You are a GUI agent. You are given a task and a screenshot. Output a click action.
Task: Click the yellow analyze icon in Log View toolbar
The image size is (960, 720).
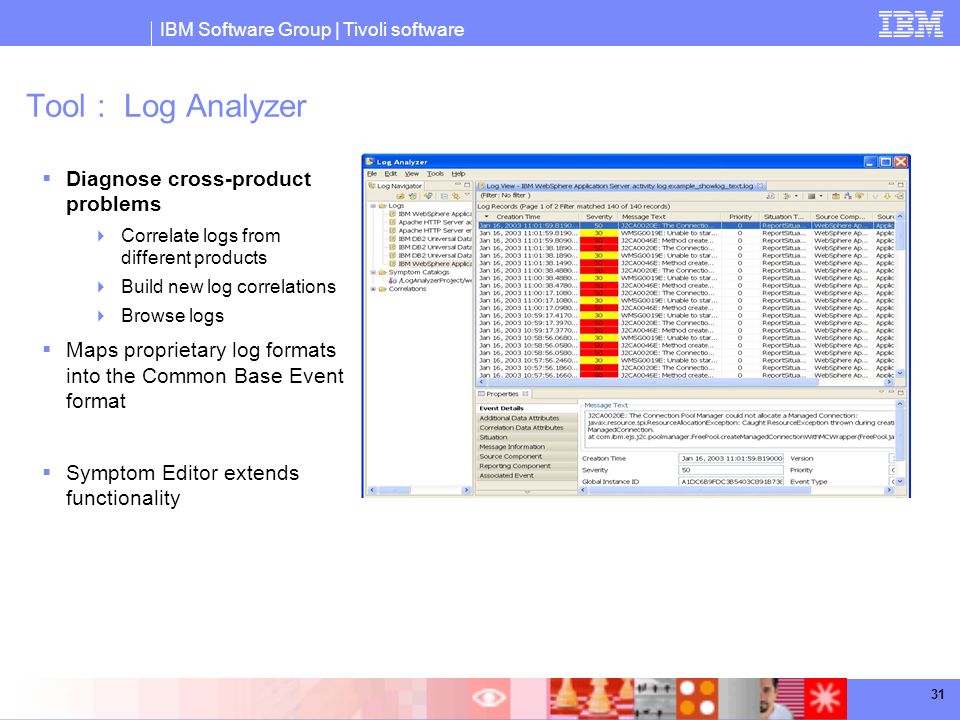pyautogui.click(x=860, y=196)
